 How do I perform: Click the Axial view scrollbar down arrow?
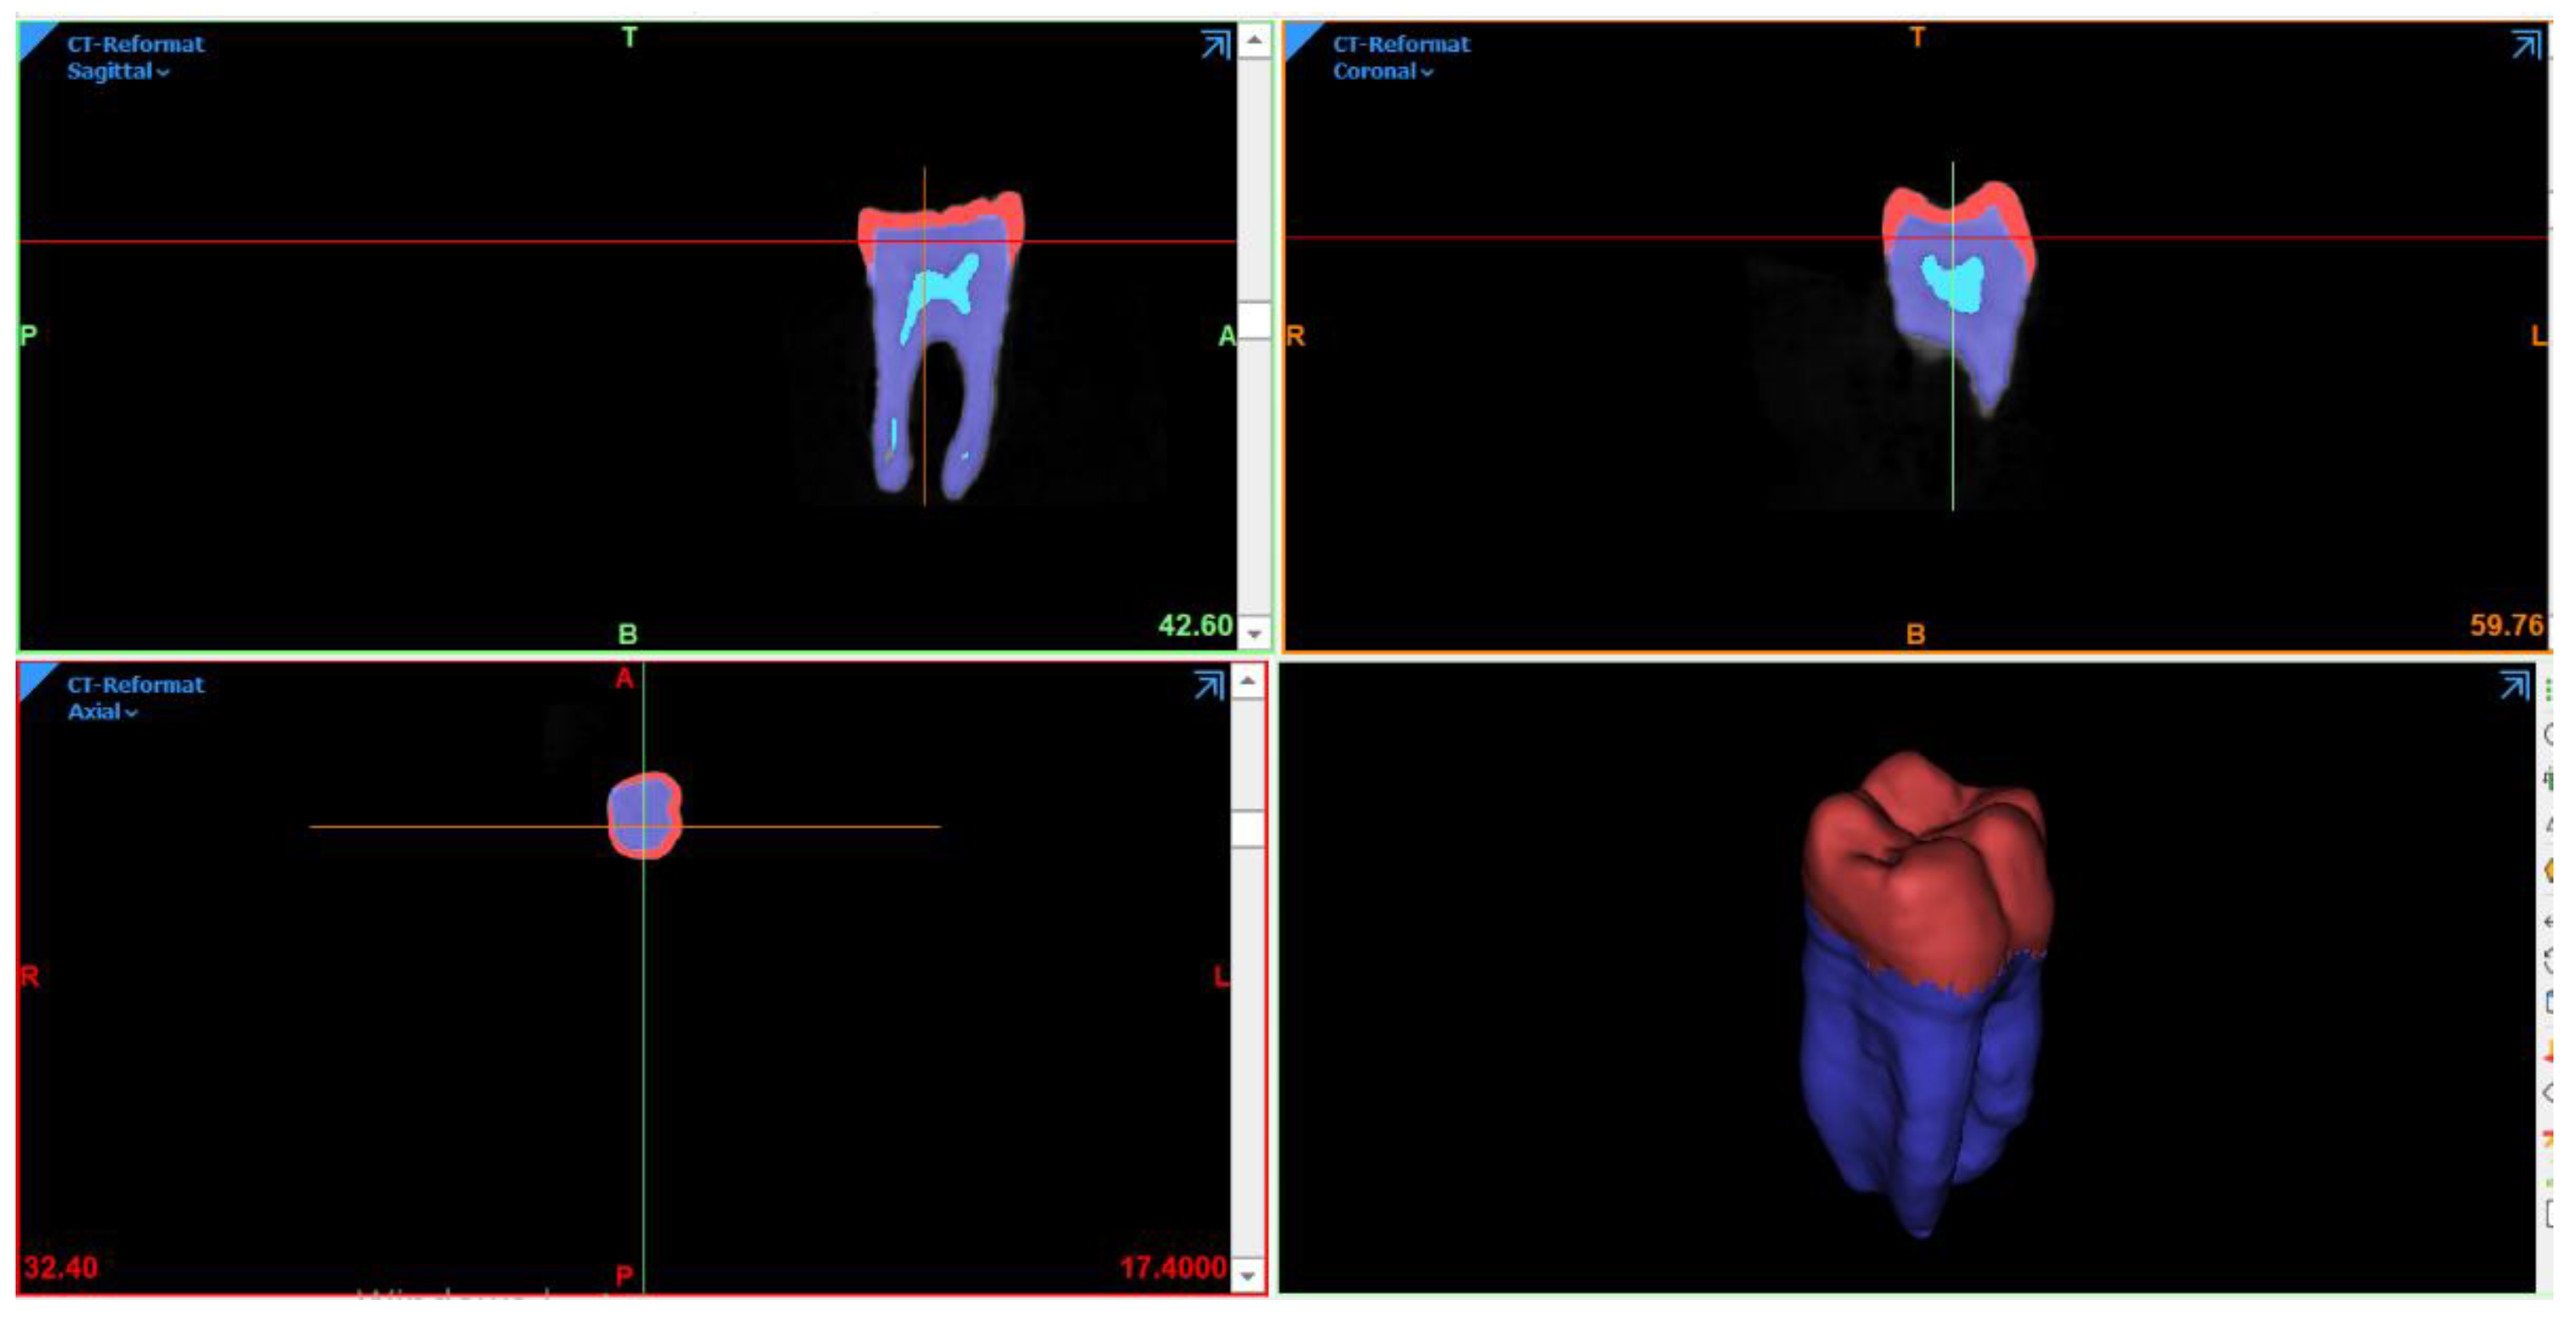(x=1247, y=1275)
